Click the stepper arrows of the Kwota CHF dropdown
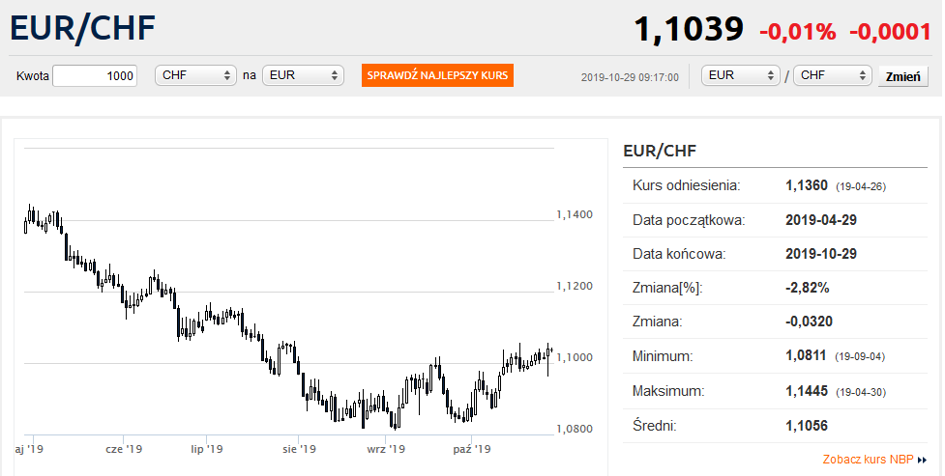The image size is (945, 476). [227, 76]
